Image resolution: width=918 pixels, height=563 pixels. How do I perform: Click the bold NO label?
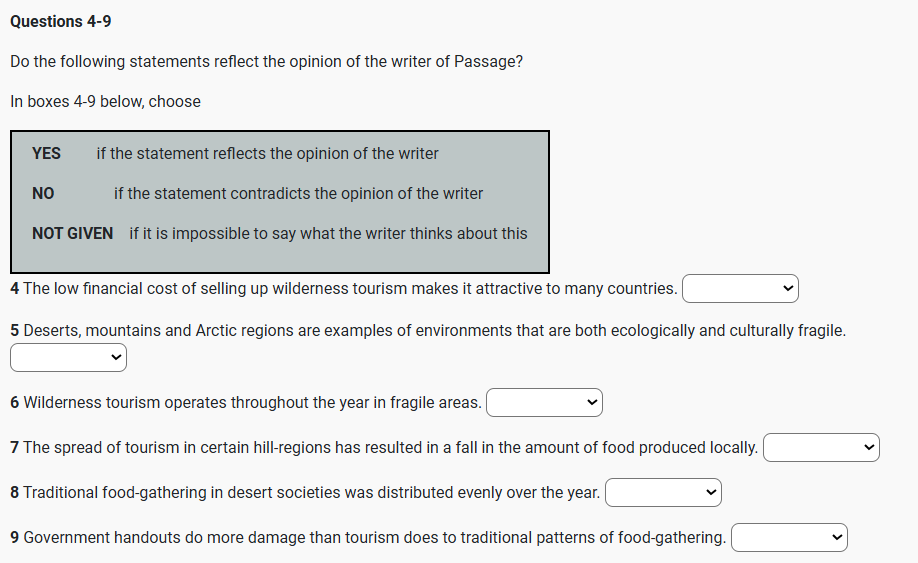pos(43,194)
